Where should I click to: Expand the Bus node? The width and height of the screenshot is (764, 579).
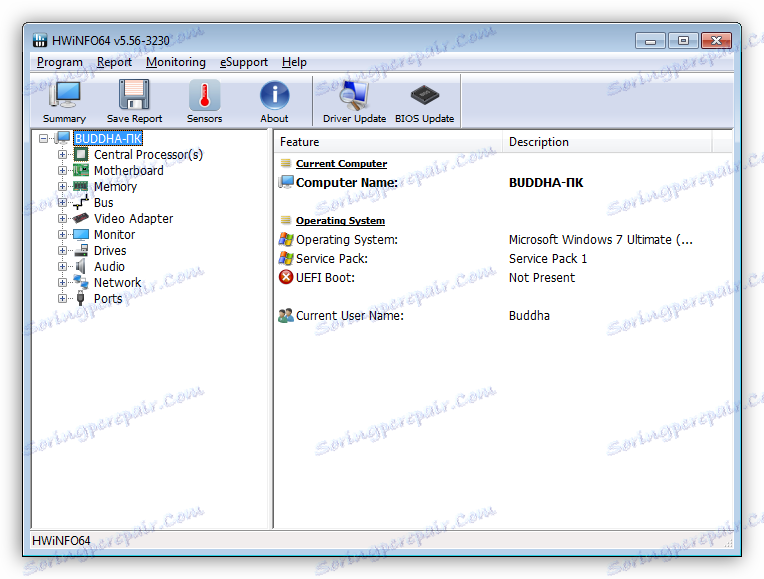coord(62,202)
